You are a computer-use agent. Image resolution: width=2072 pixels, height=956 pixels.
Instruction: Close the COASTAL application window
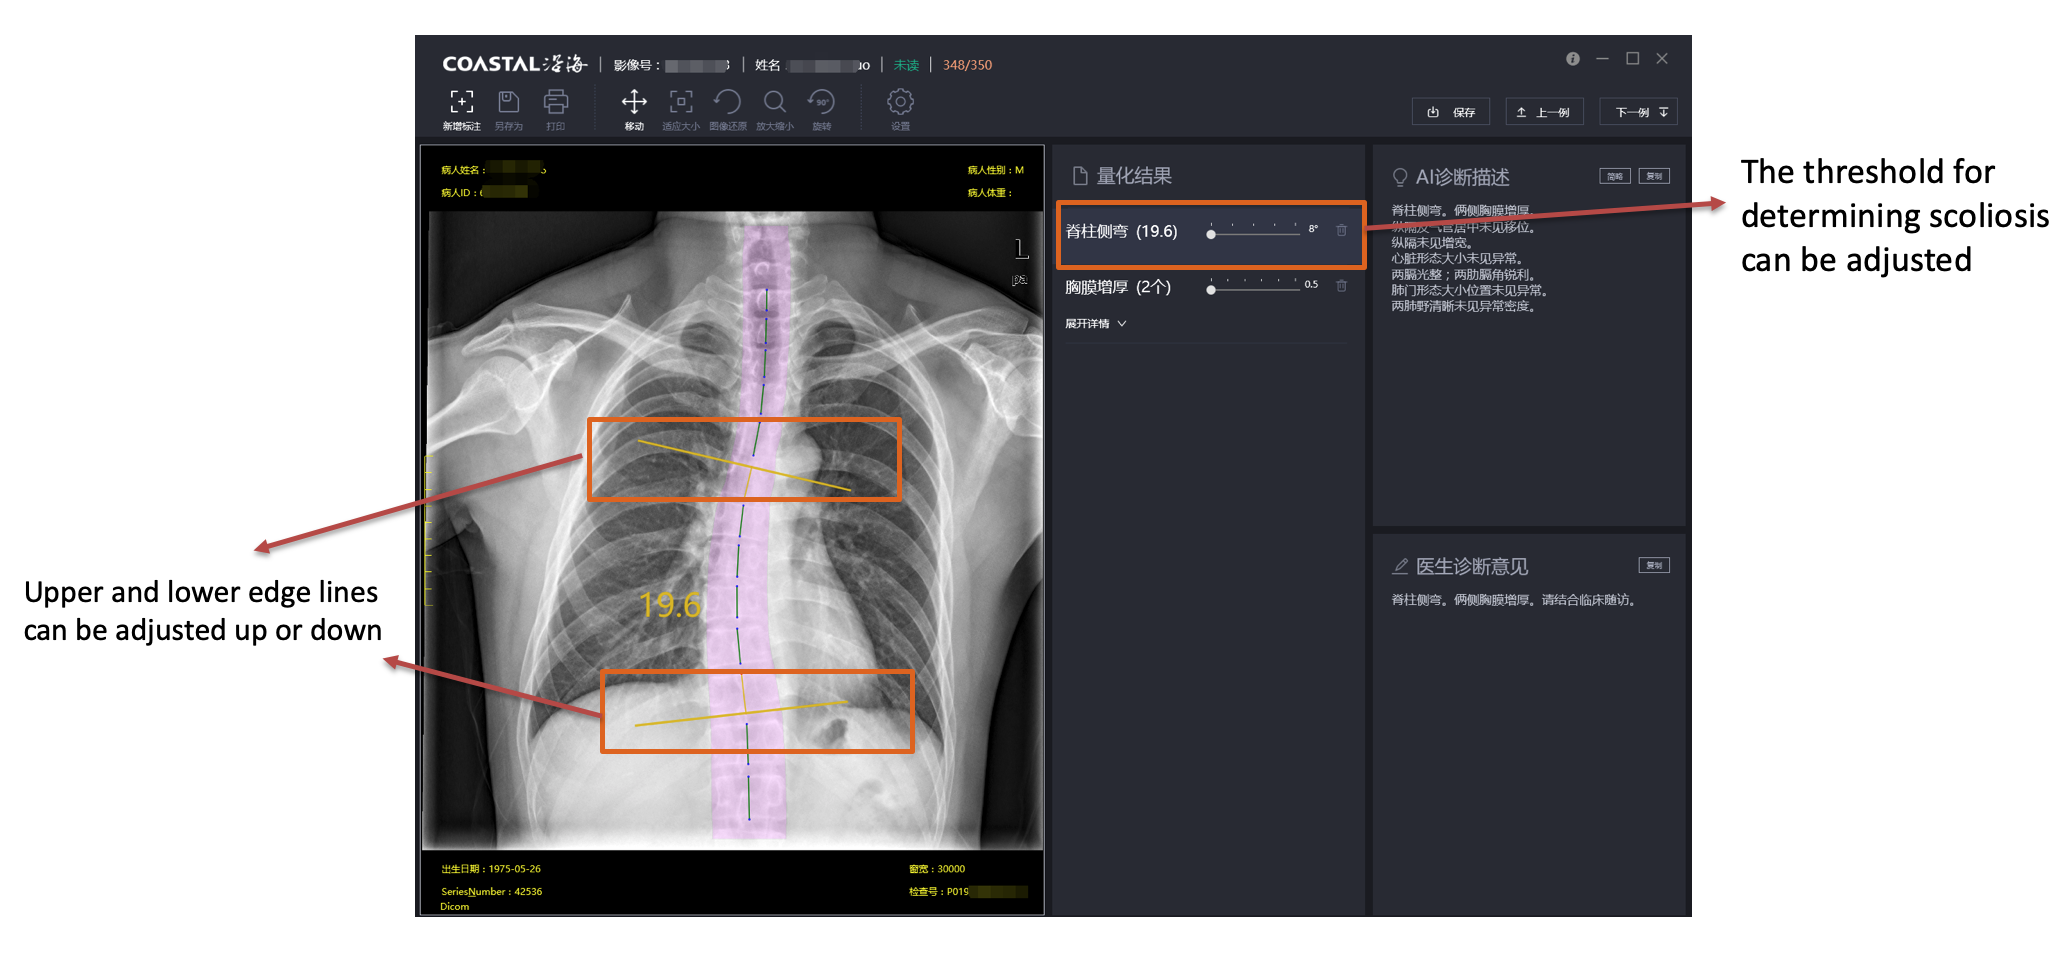click(x=1662, y=59)
